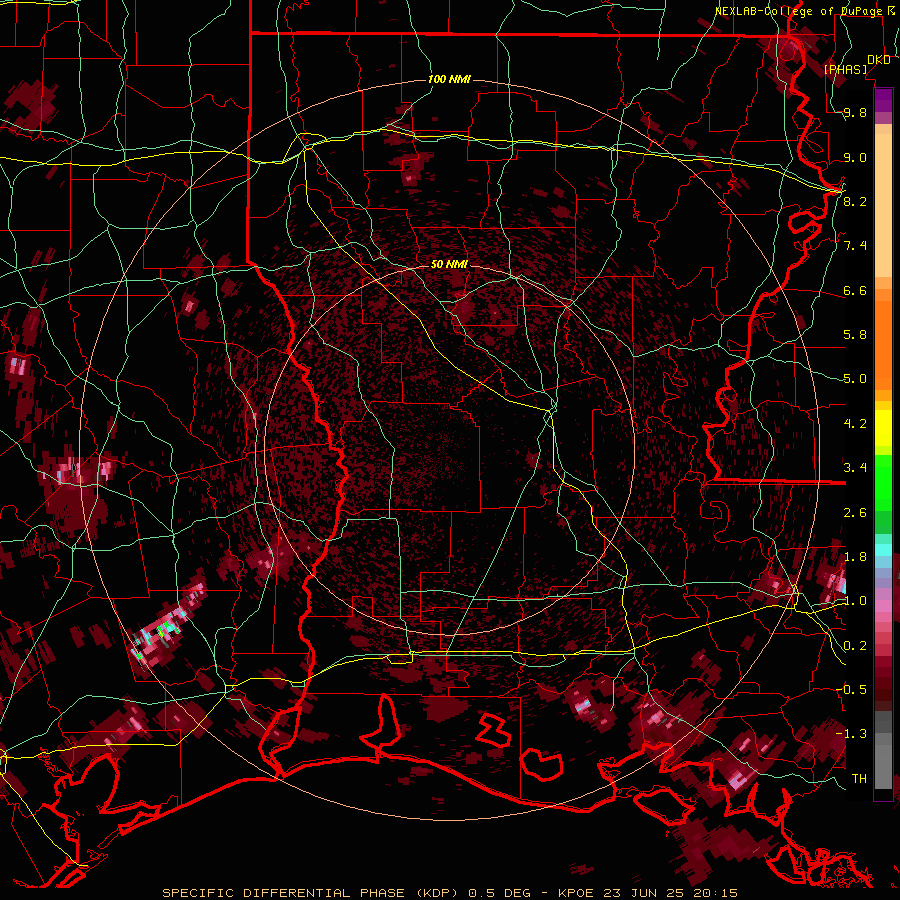Image resolution: width=900 pixels, height=900 pixels.
Task: Click the '23 JUN 25 20:15' timestamp
Action: (670, 893)
